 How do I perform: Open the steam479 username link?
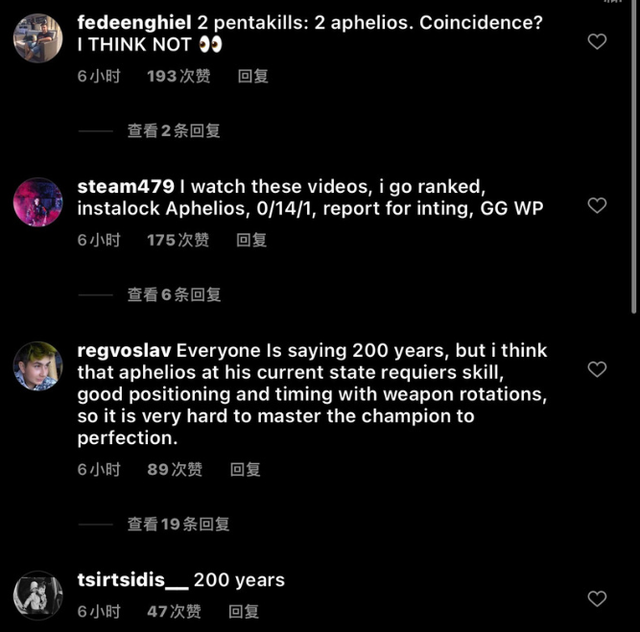[x=125, y=186]
